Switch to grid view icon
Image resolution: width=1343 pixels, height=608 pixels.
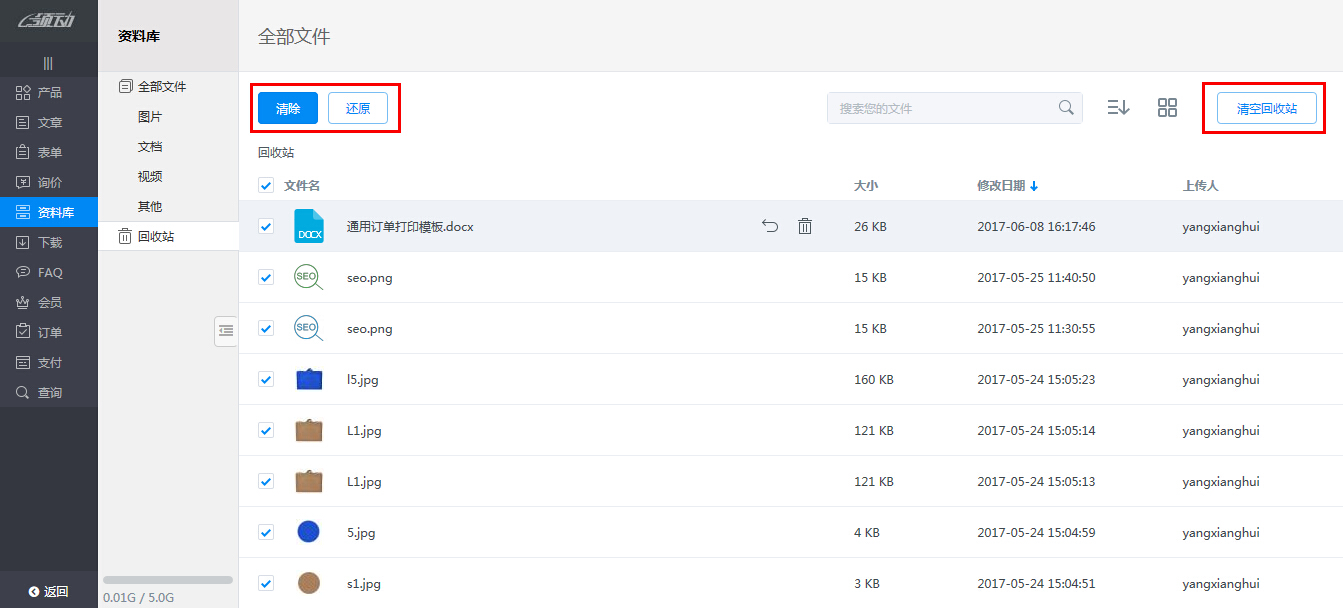point(1167,108)
